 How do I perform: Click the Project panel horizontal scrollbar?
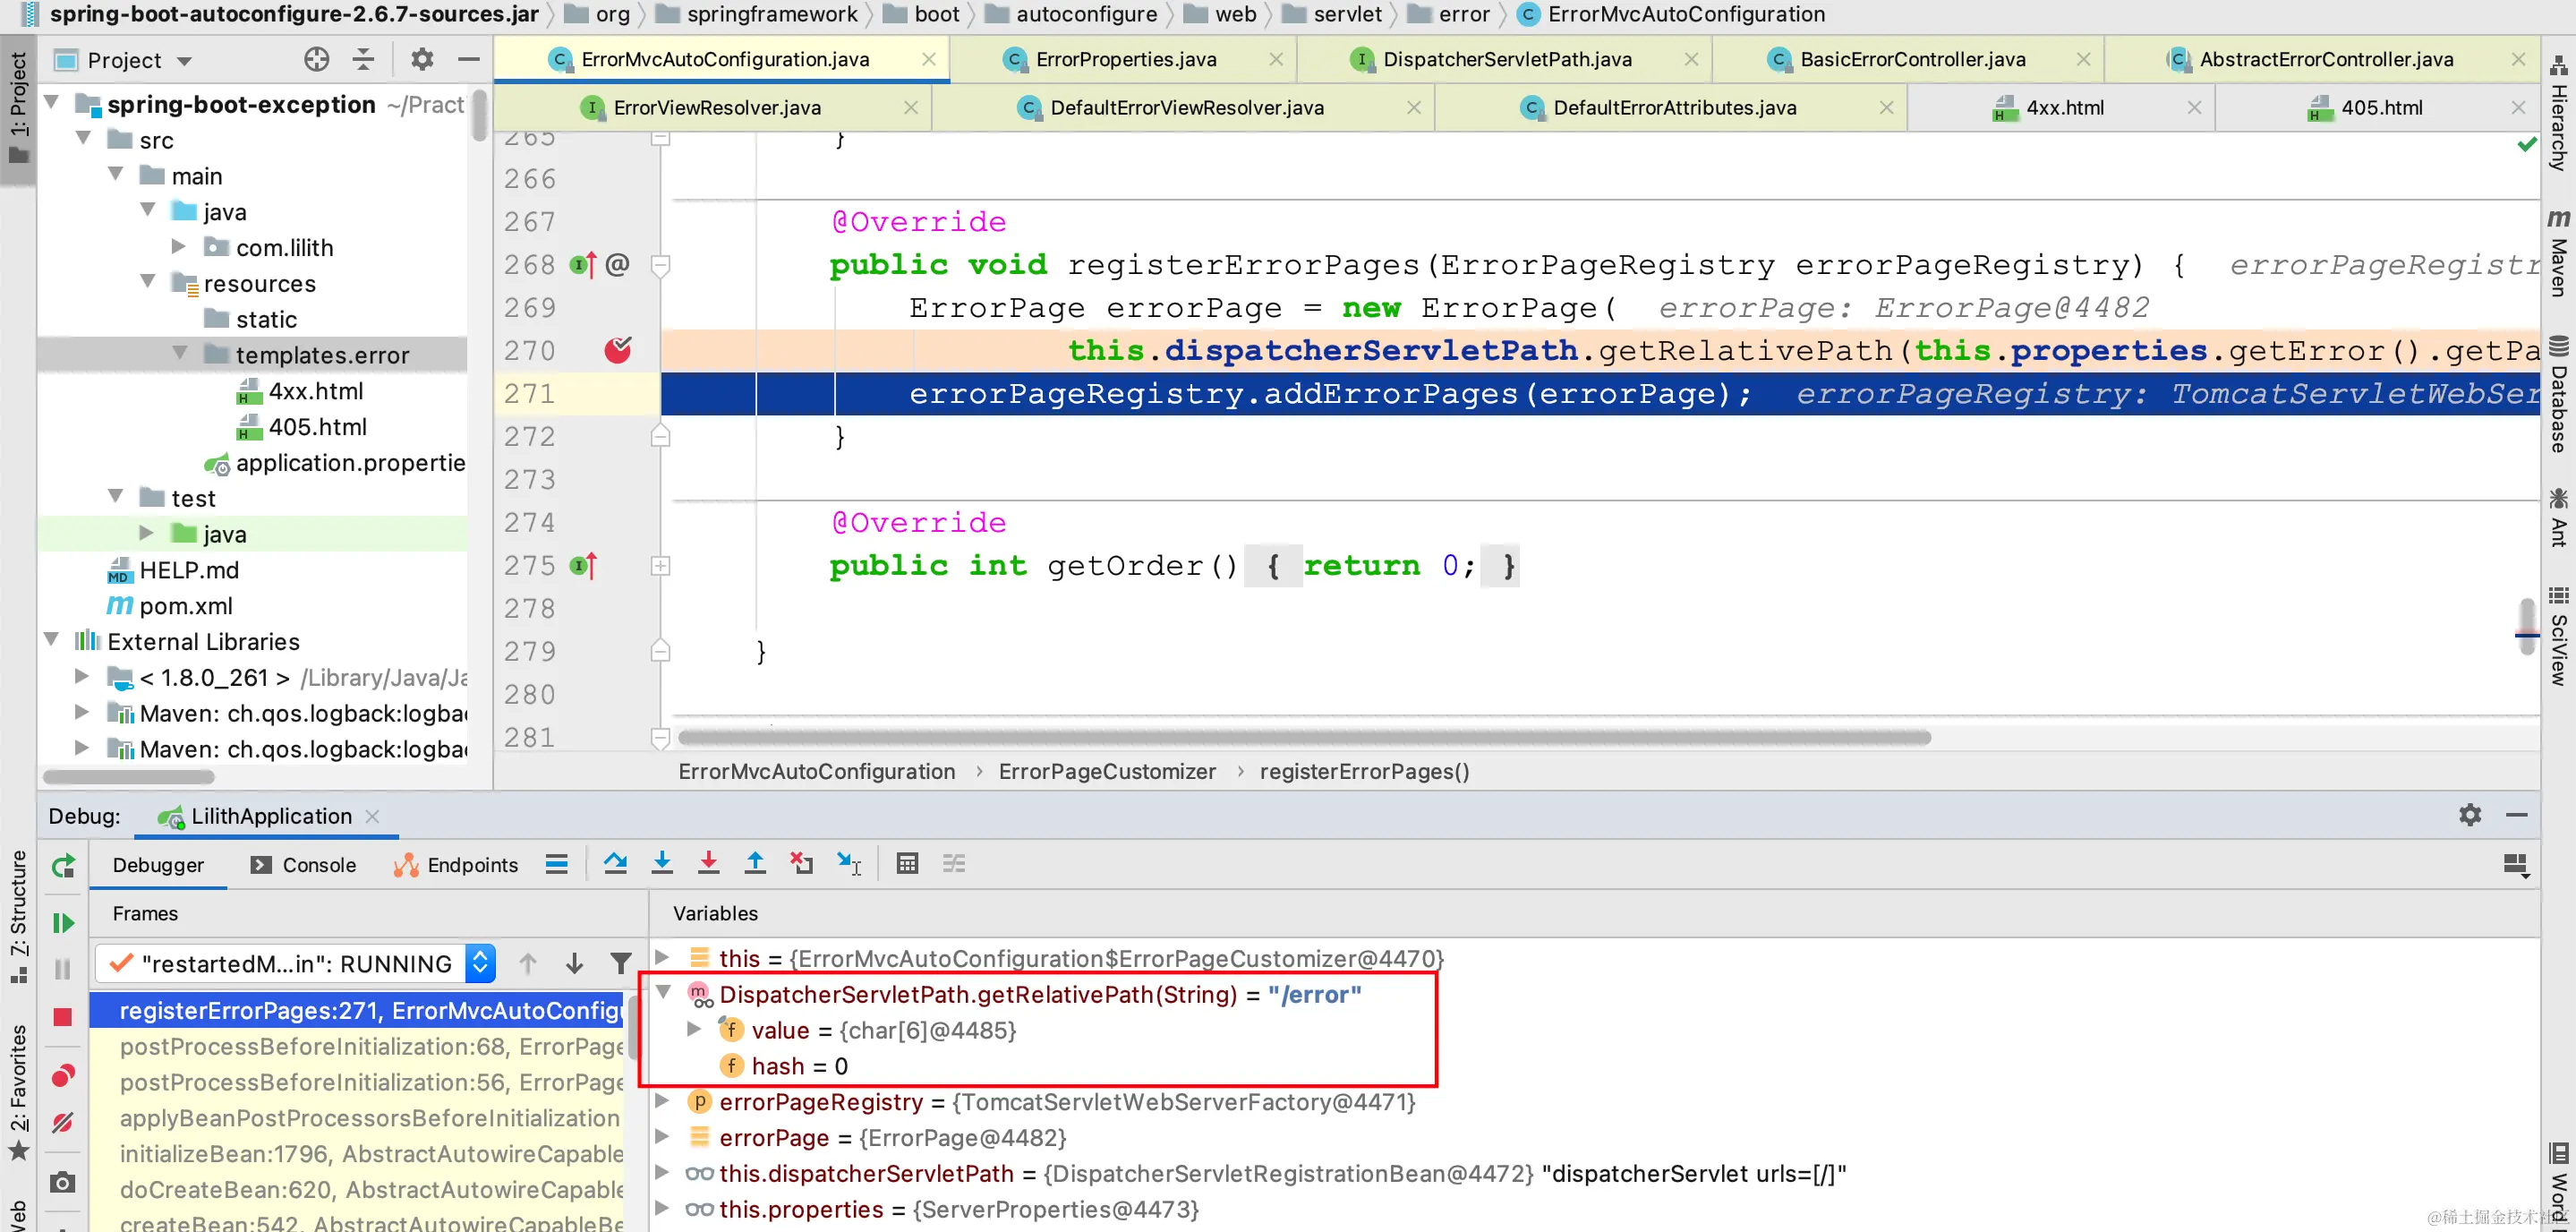(x=129, y=777)
